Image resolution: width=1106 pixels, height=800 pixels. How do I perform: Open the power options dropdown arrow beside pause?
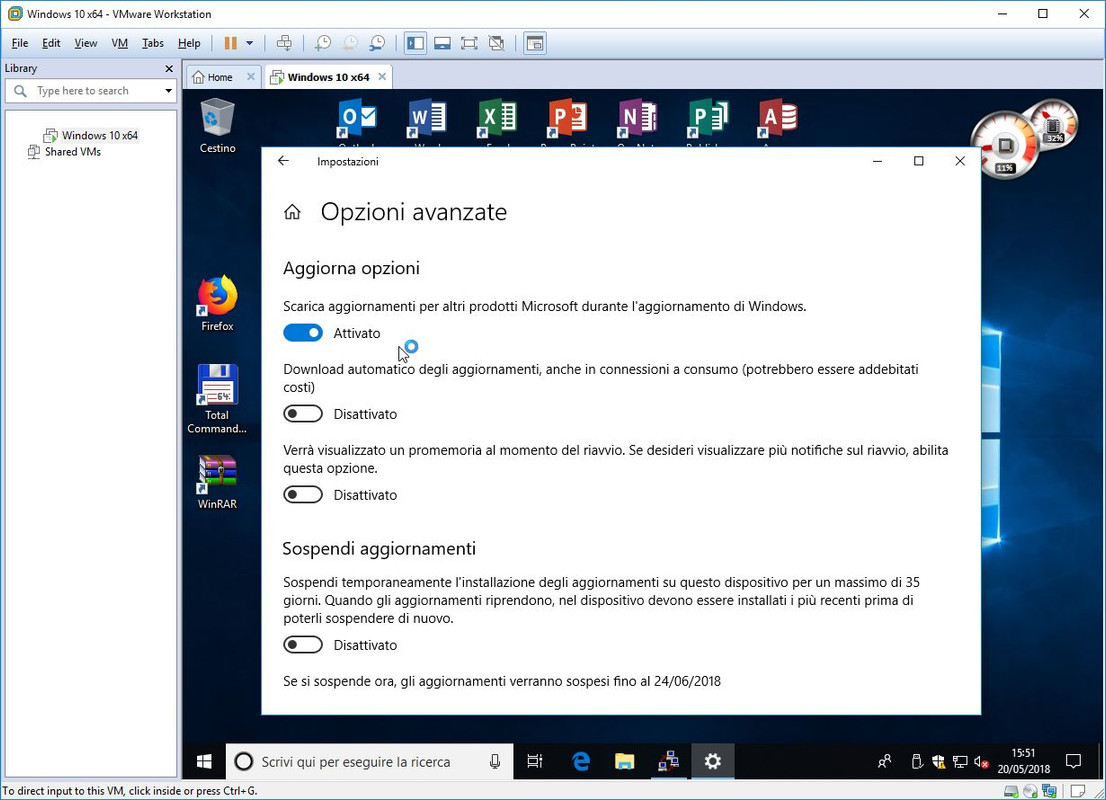tap(250, 43)
